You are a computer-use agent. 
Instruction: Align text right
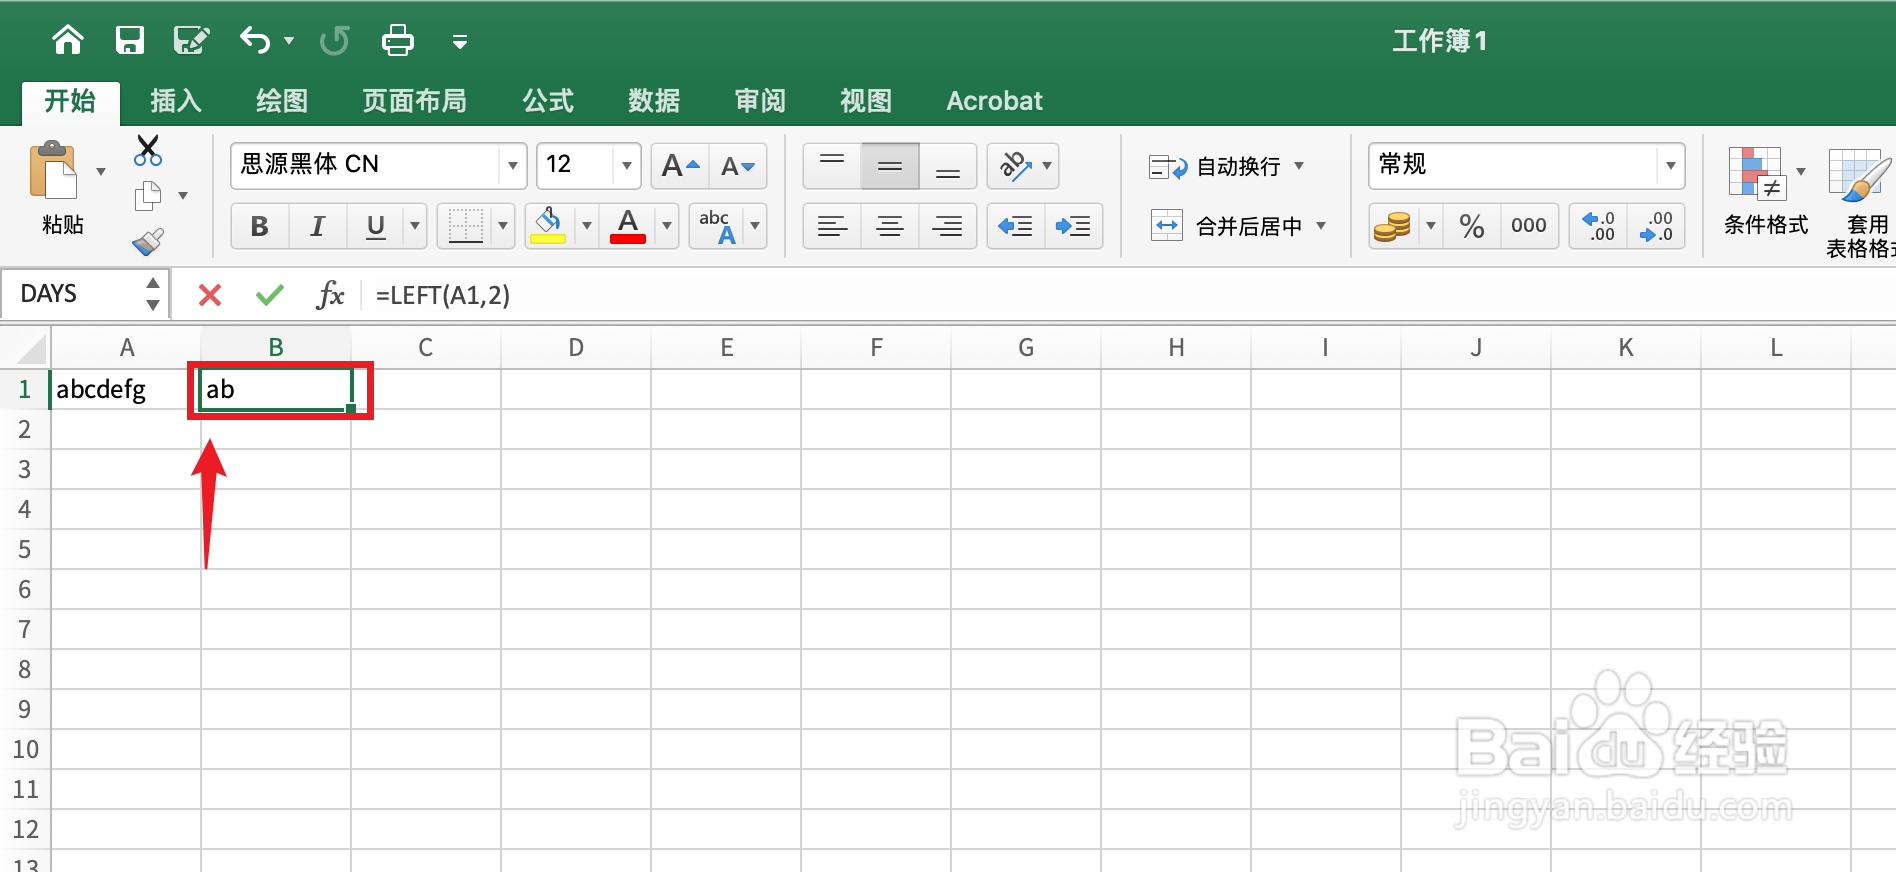pyautogui.click(x=948, y=226)
